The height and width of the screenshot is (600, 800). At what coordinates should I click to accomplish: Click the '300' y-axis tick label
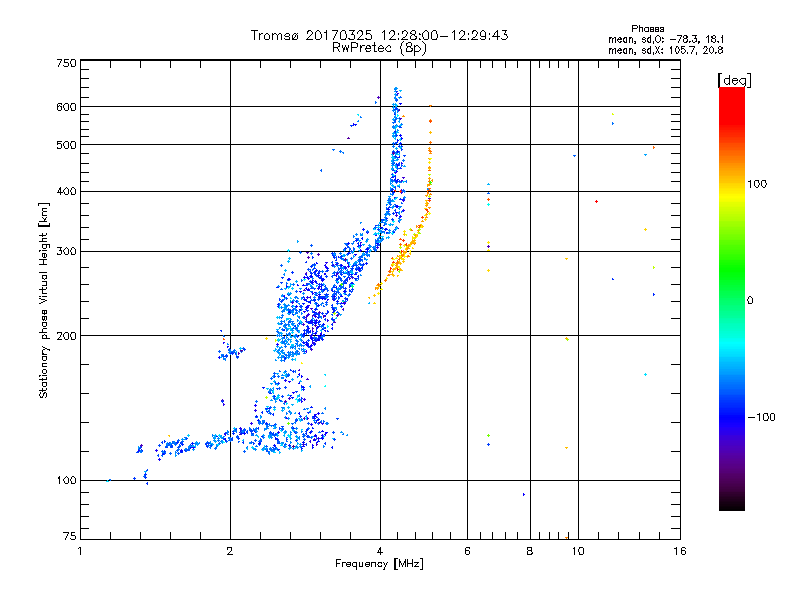click(x=67, y=251)
